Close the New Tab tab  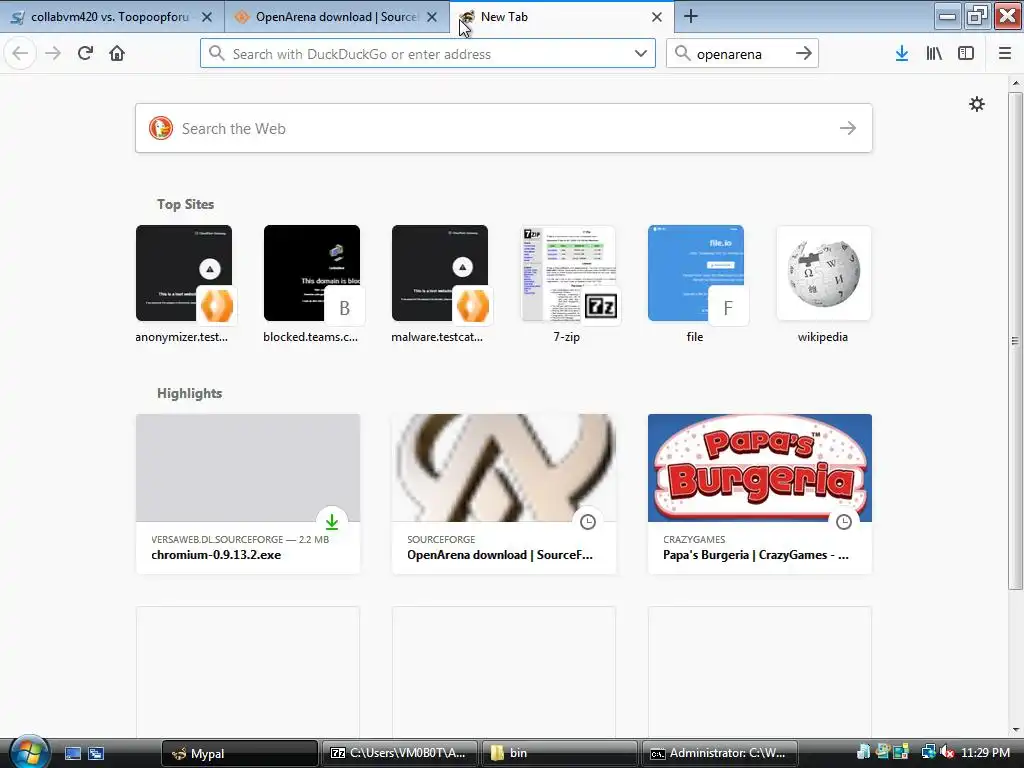[x=657, y=17]
